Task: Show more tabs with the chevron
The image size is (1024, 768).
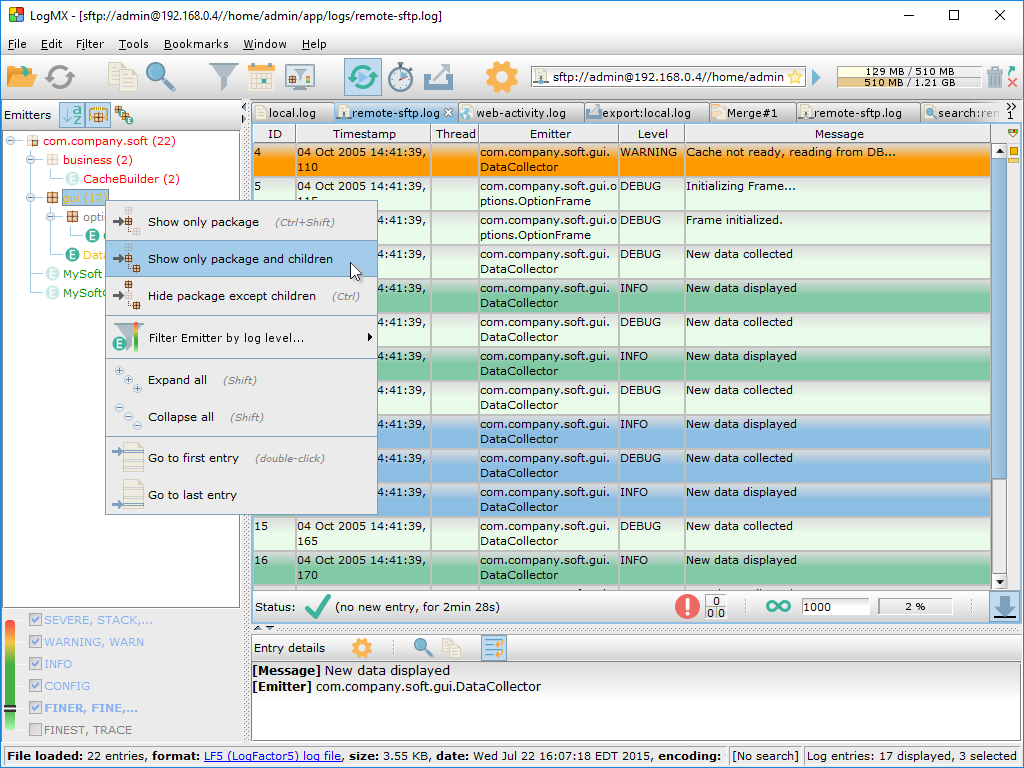Action: coord(1011,107)
